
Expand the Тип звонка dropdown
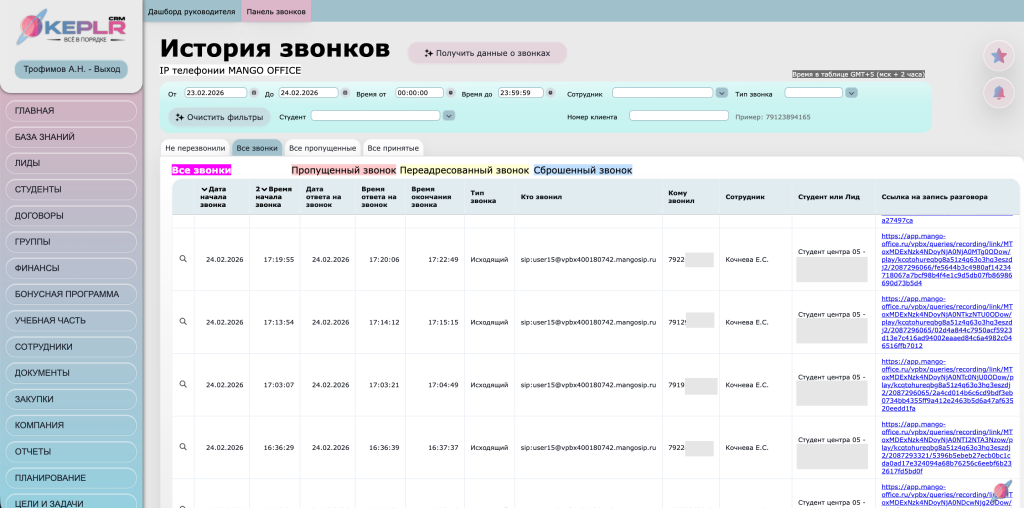point(851,93)
